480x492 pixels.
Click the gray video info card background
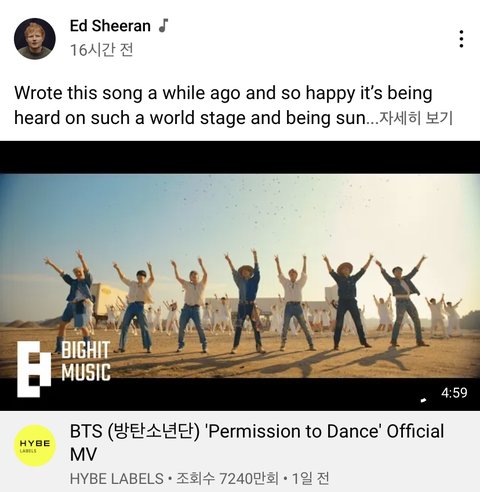click(240, 451)
